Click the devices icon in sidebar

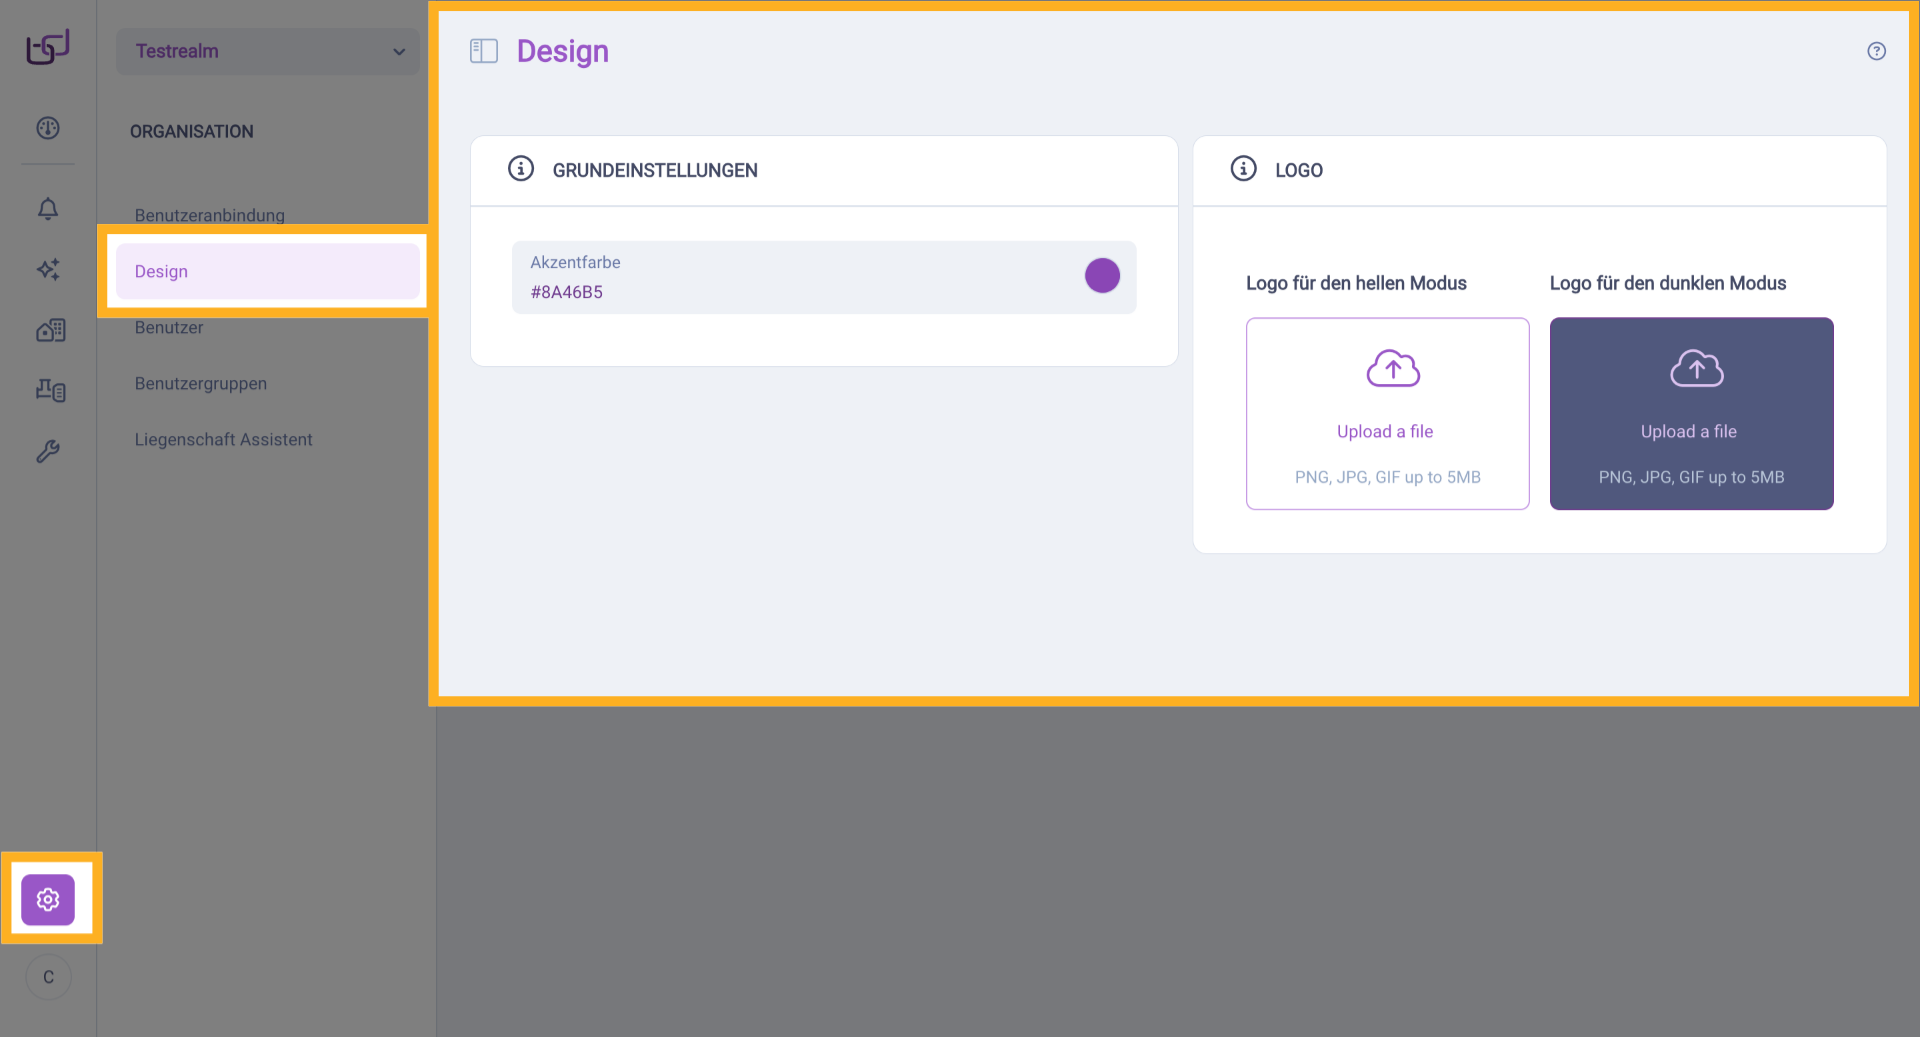[x=50, y=390]
